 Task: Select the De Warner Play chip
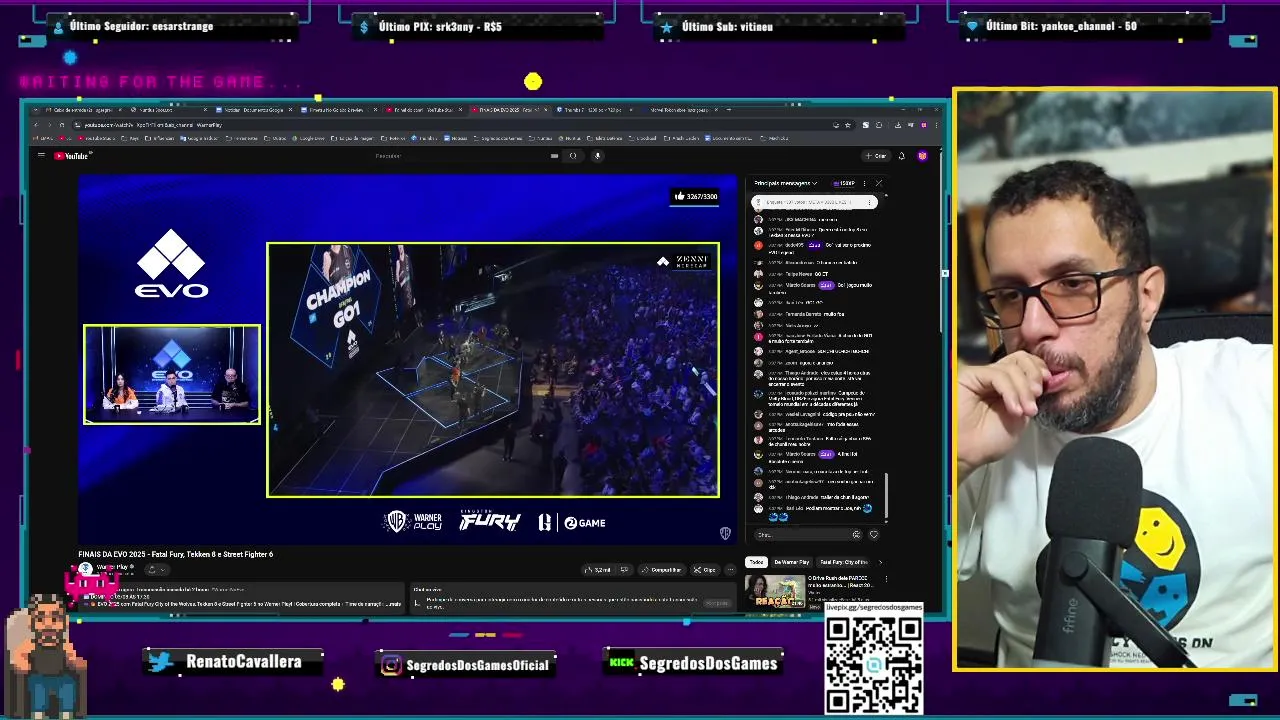click(x=791, y=562)
